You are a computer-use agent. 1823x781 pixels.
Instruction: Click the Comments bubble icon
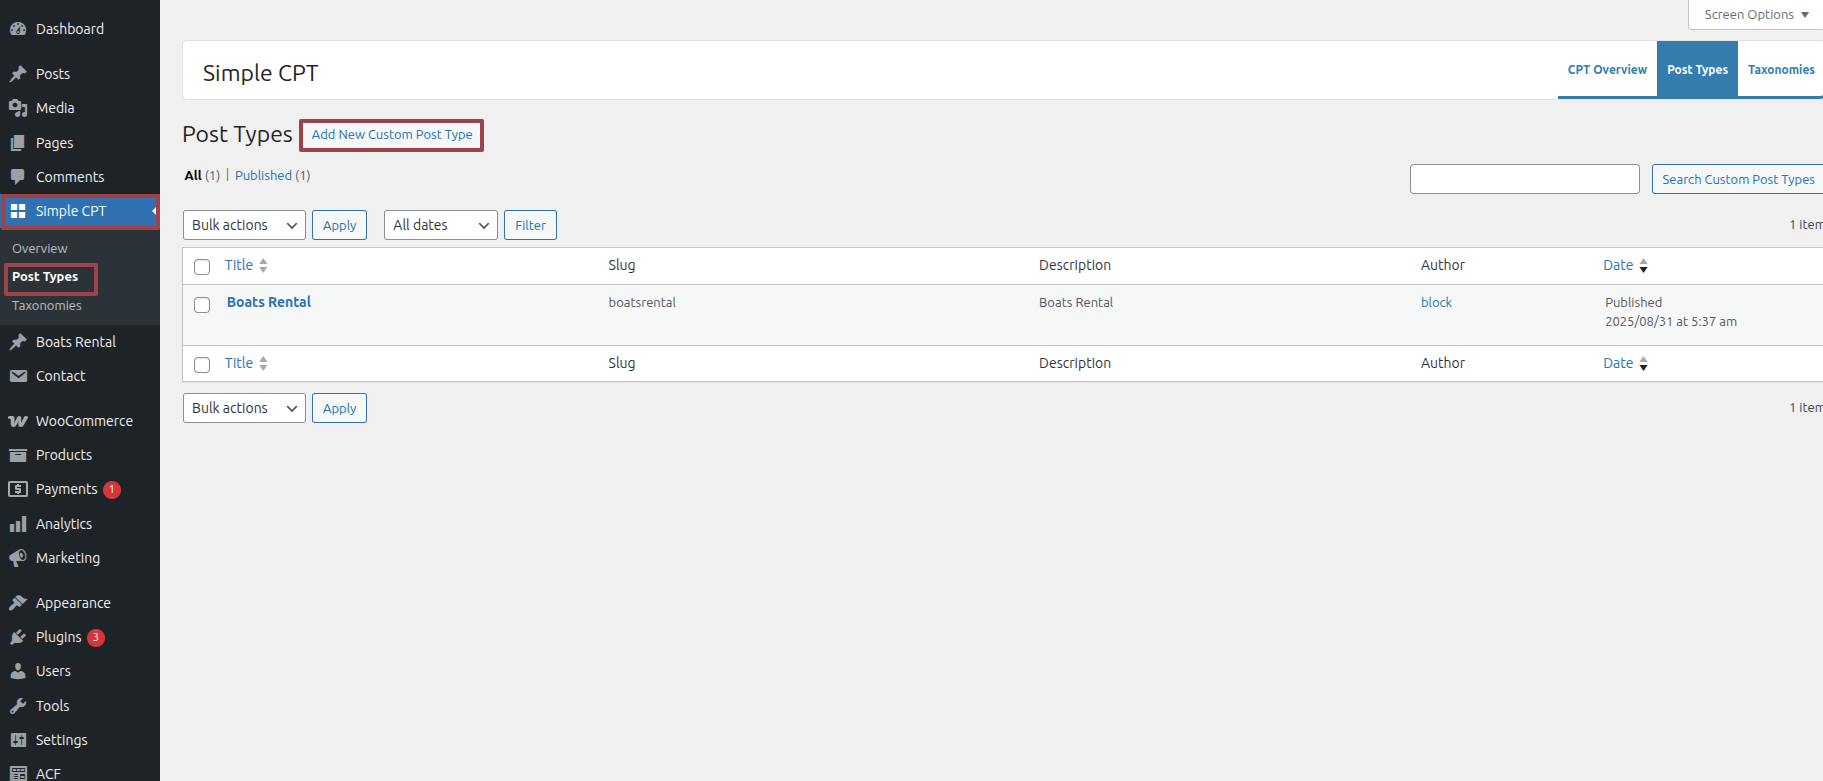(x=18, y=177)
